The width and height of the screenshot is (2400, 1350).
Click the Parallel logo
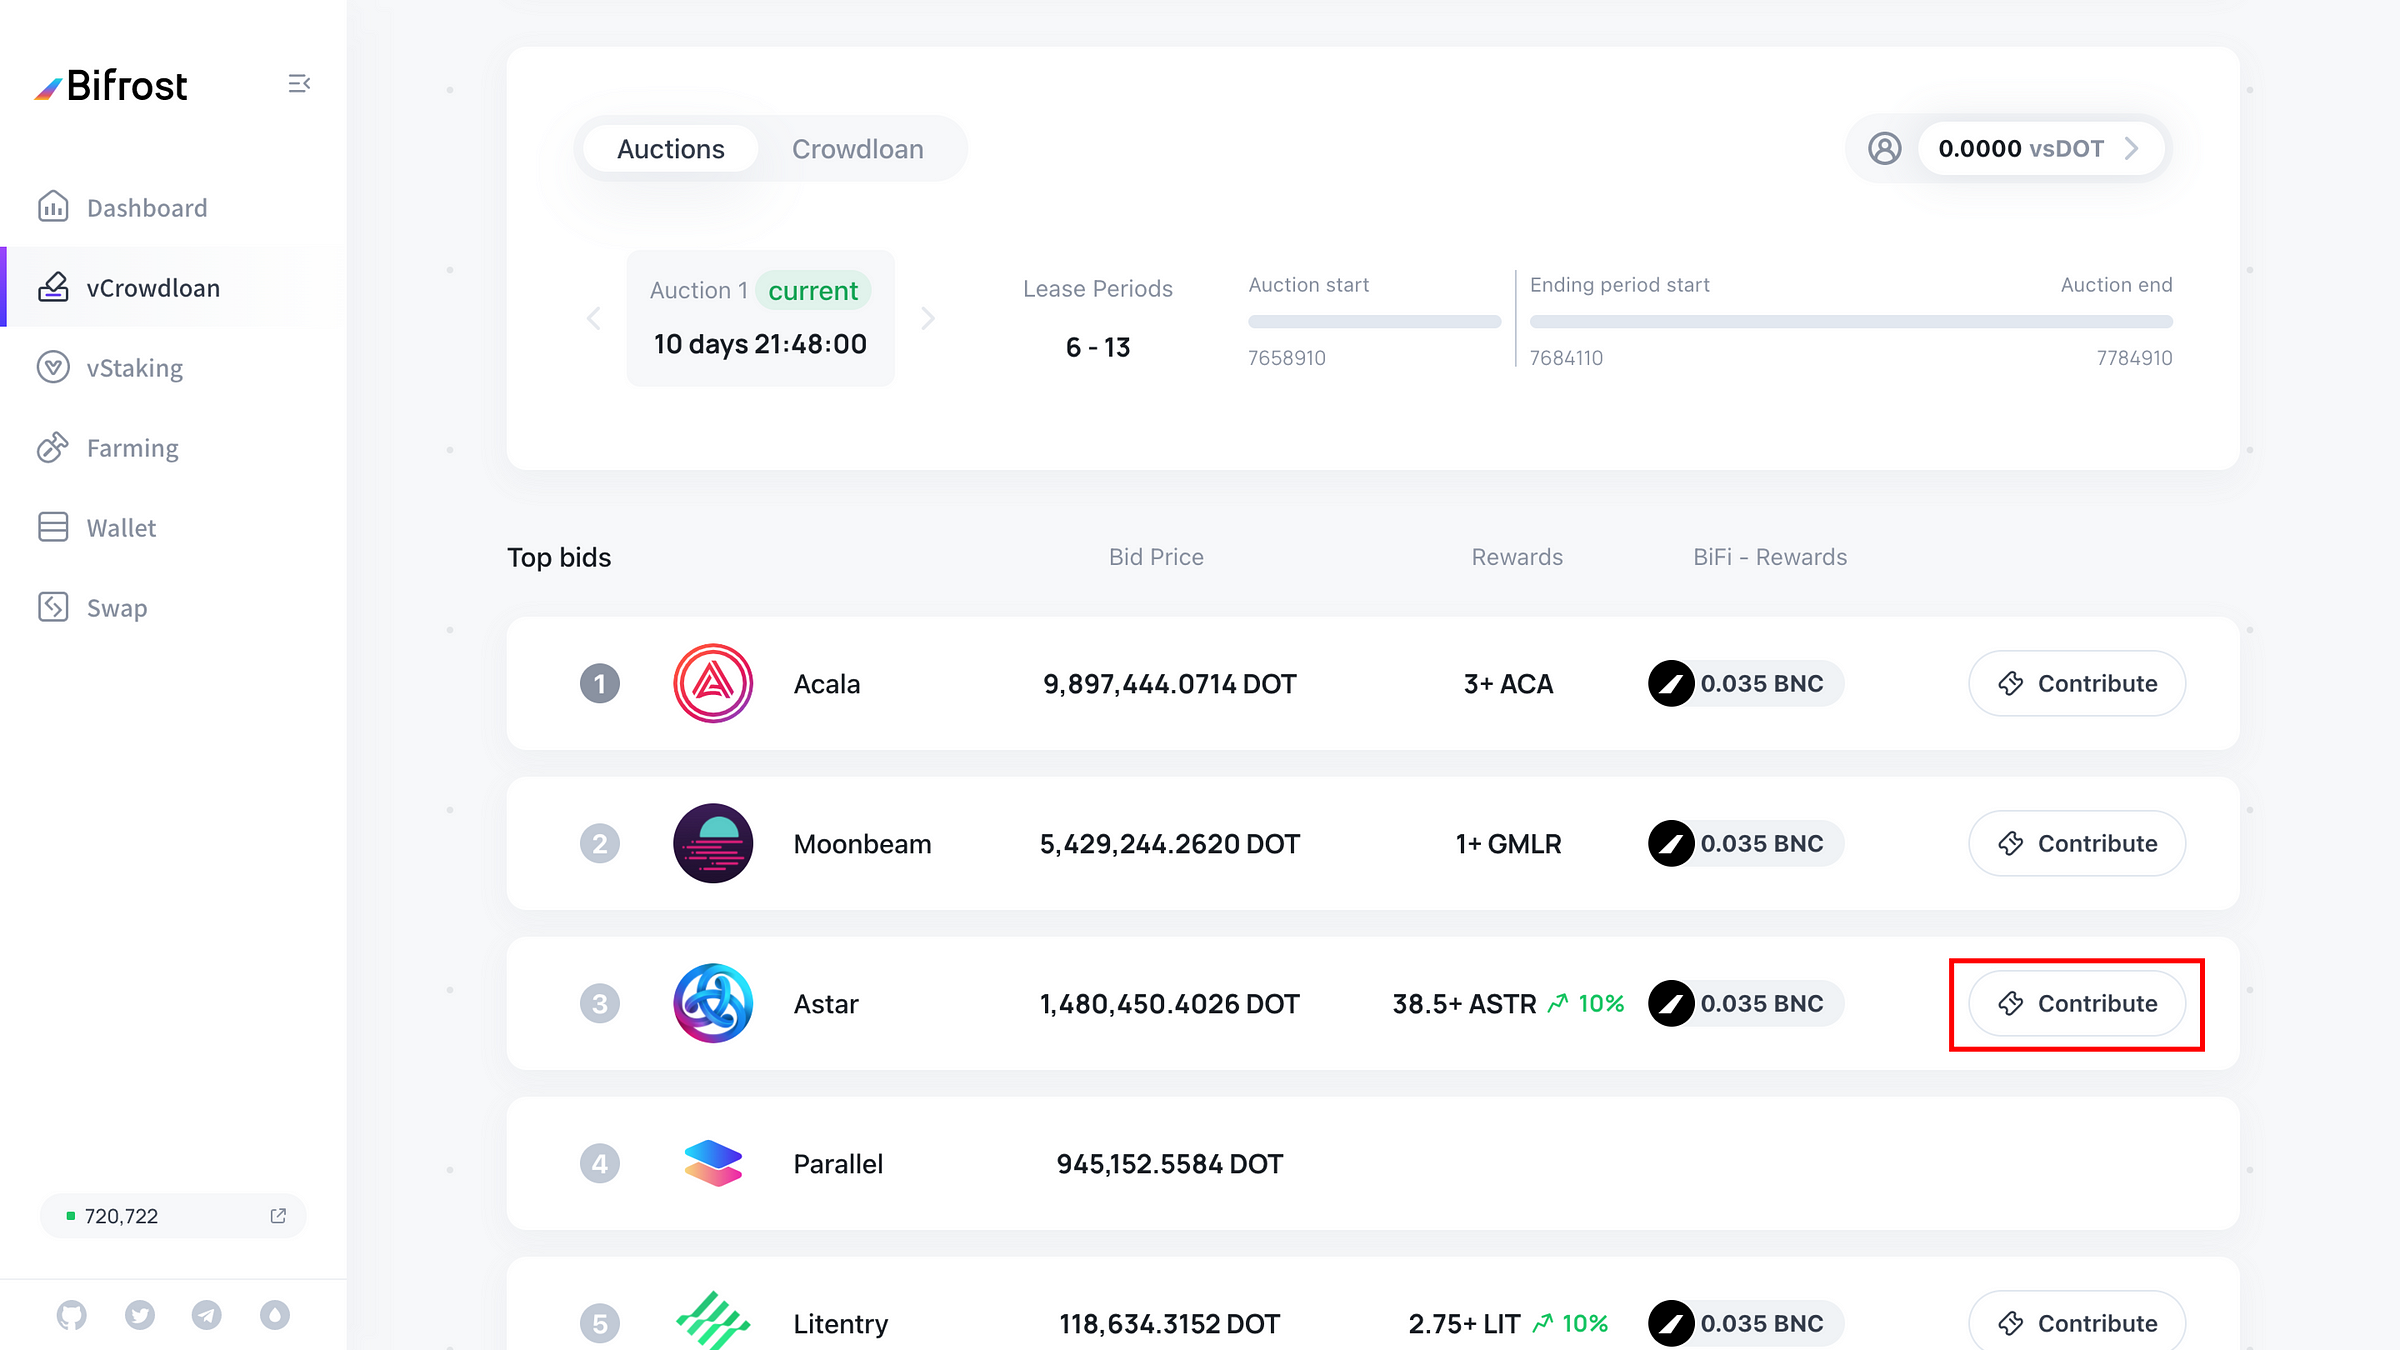coord(713,1163)
